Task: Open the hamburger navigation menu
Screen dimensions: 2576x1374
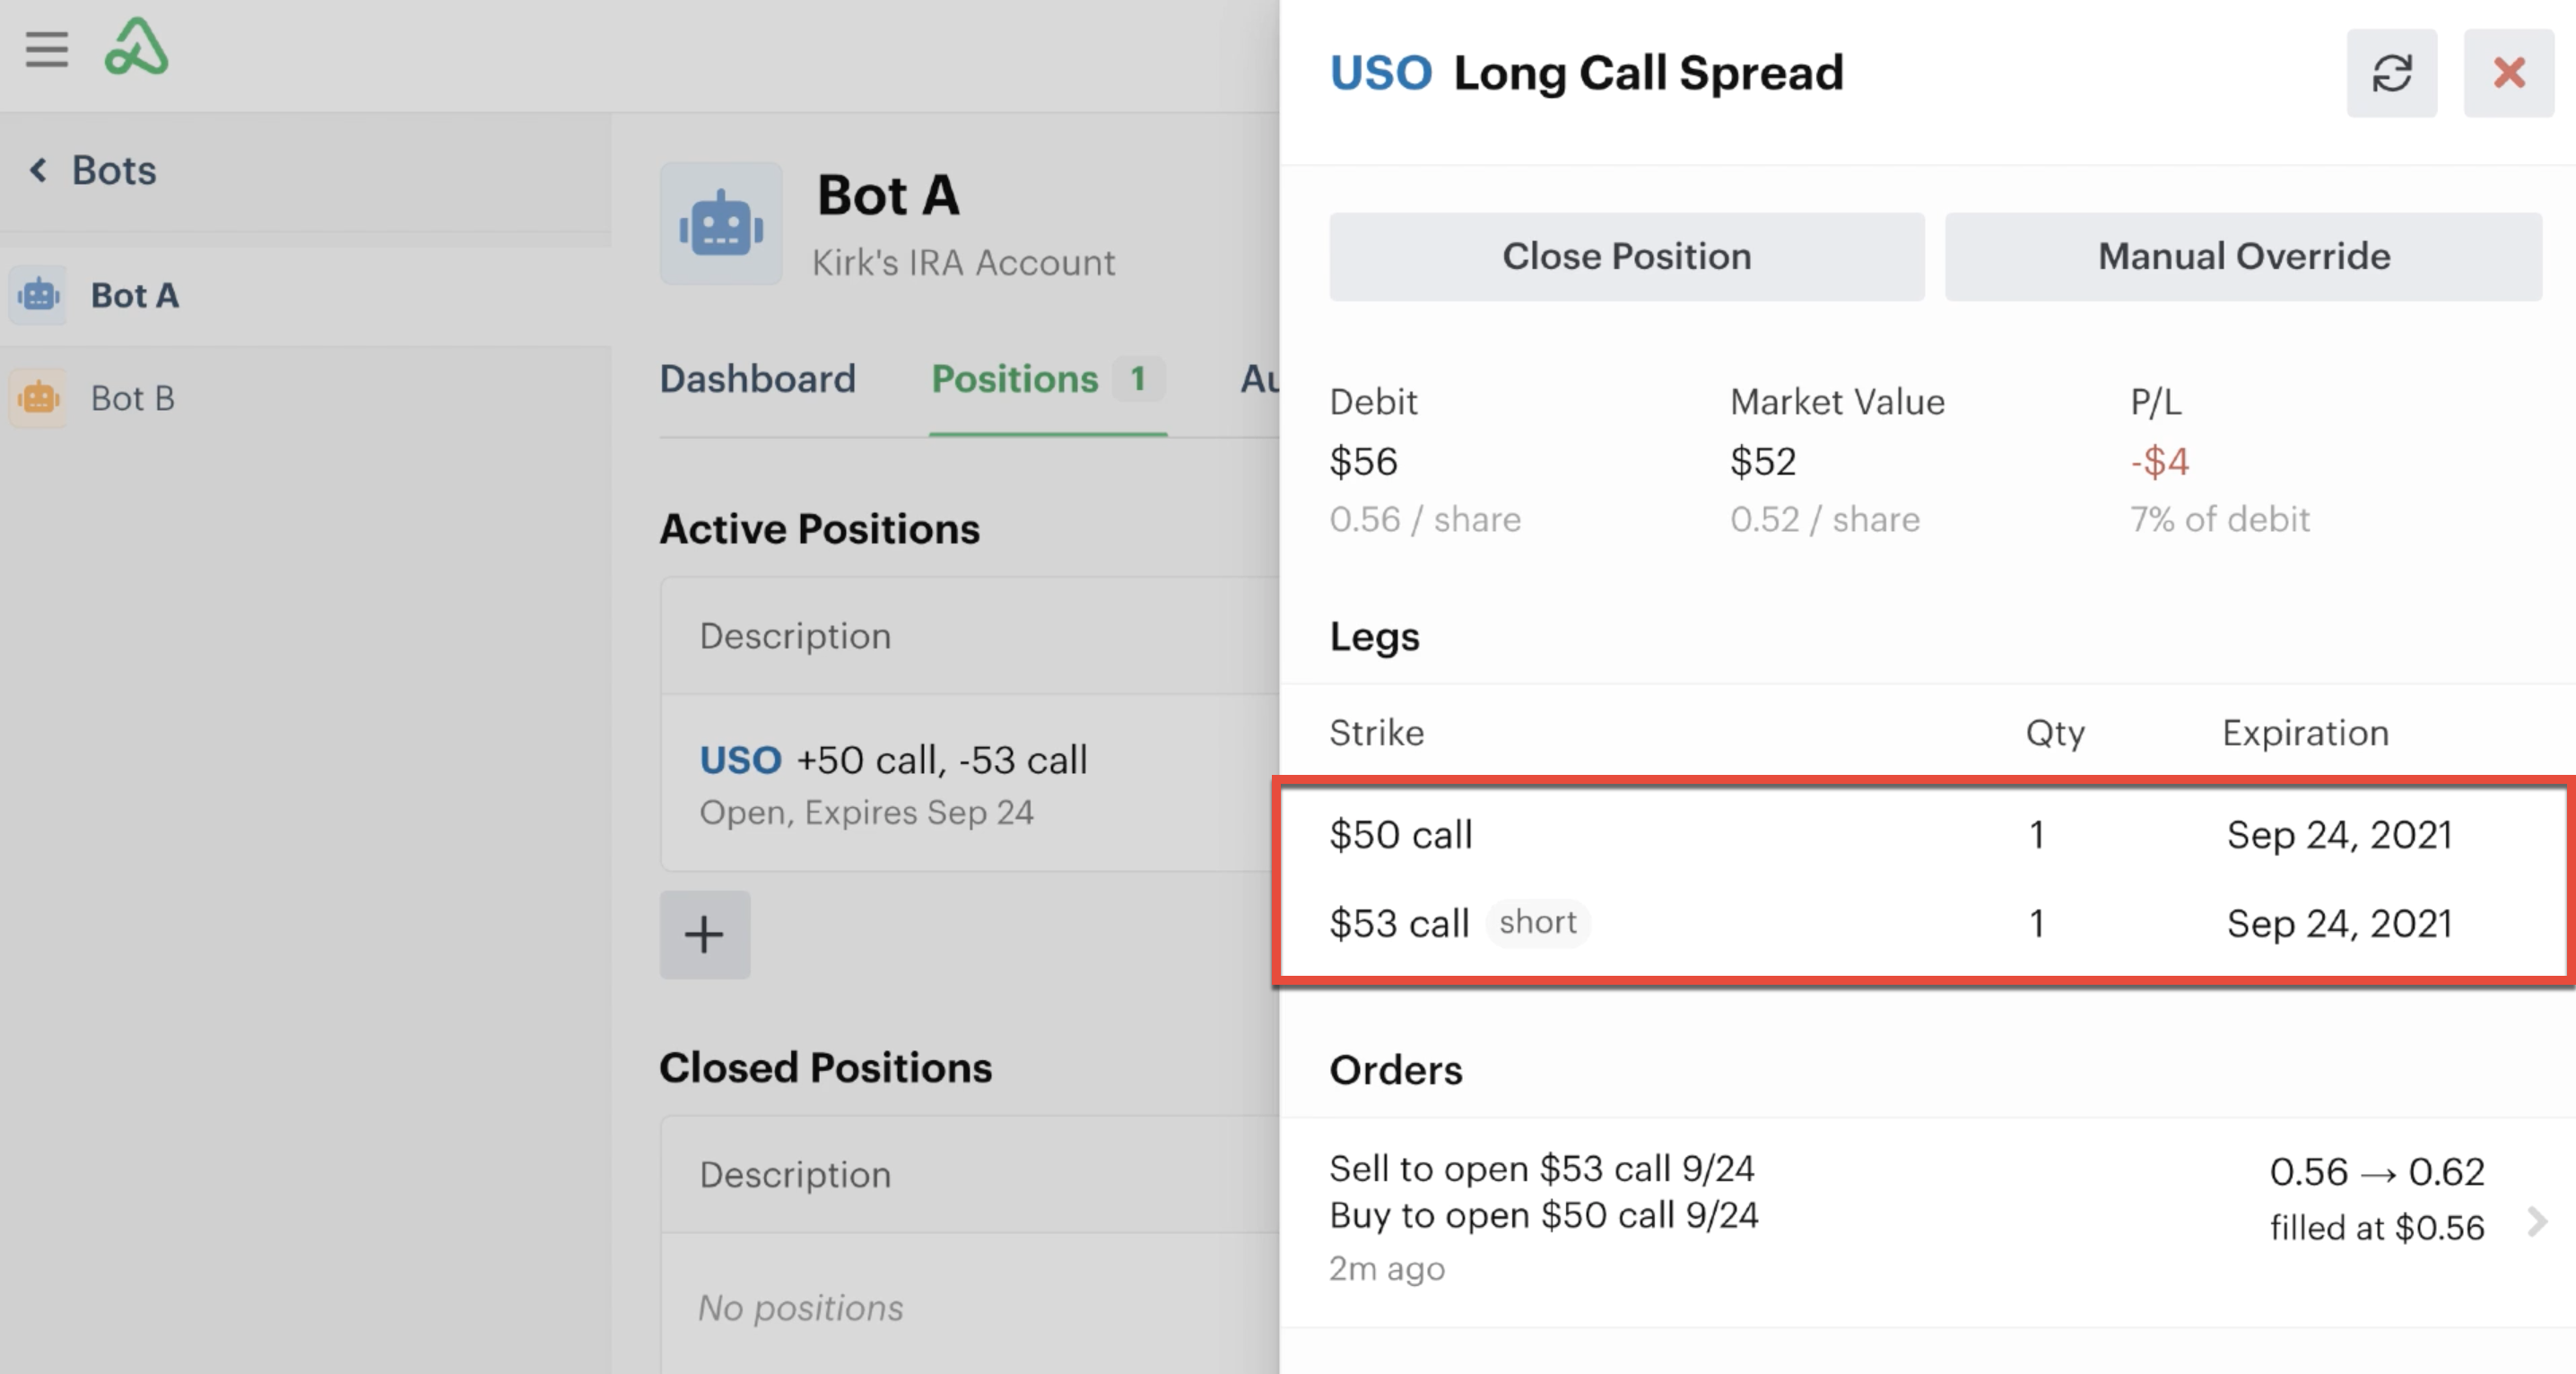Action: 47,48
